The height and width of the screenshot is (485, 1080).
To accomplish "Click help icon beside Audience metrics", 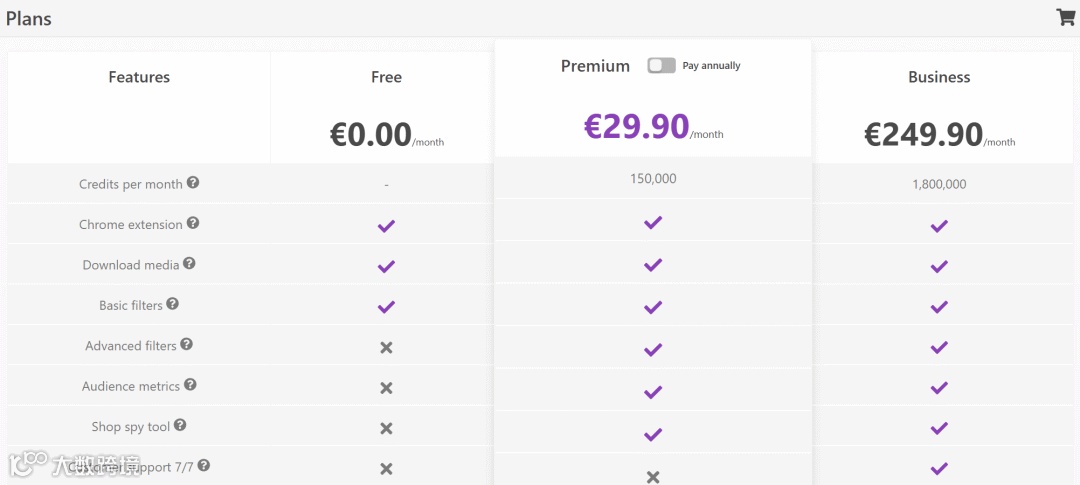I will click(x=190, y=385).
